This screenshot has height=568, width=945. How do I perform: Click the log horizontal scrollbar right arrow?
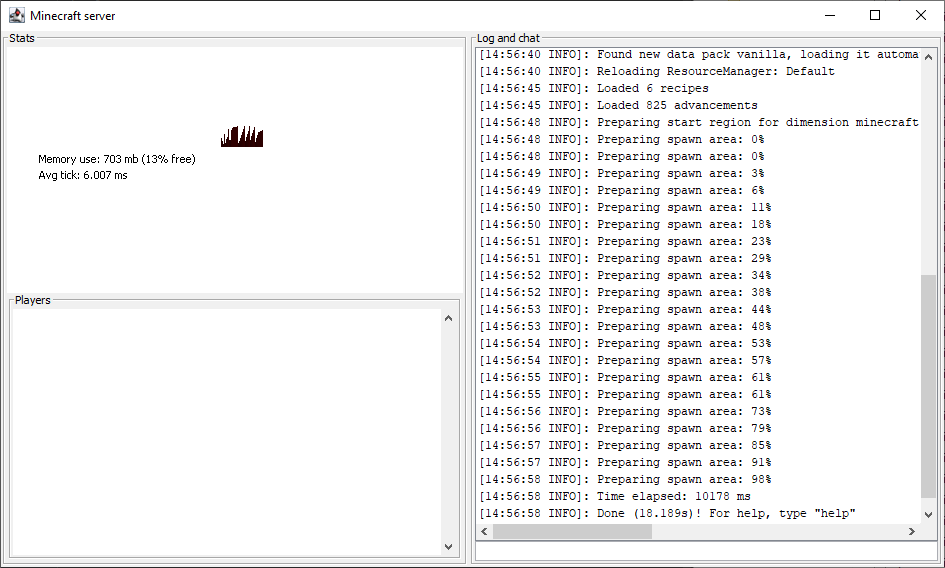tap(912, 531)
